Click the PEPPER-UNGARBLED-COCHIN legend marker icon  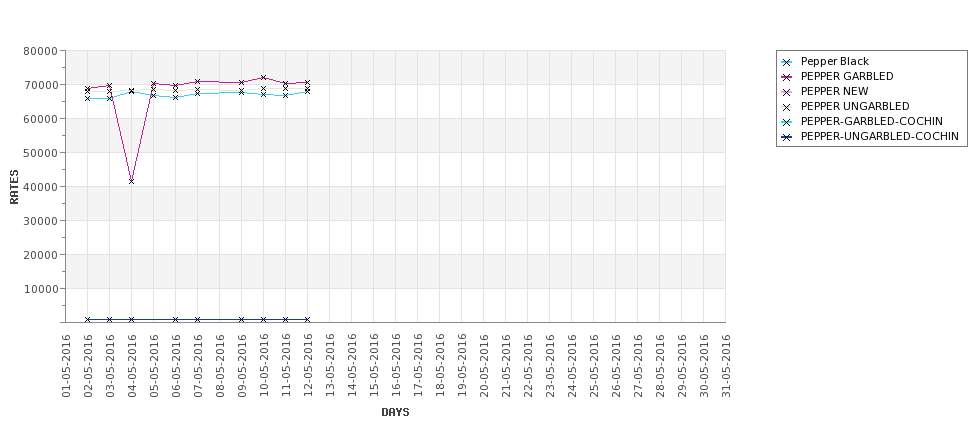pyautogui.click(x=787, y=137)
